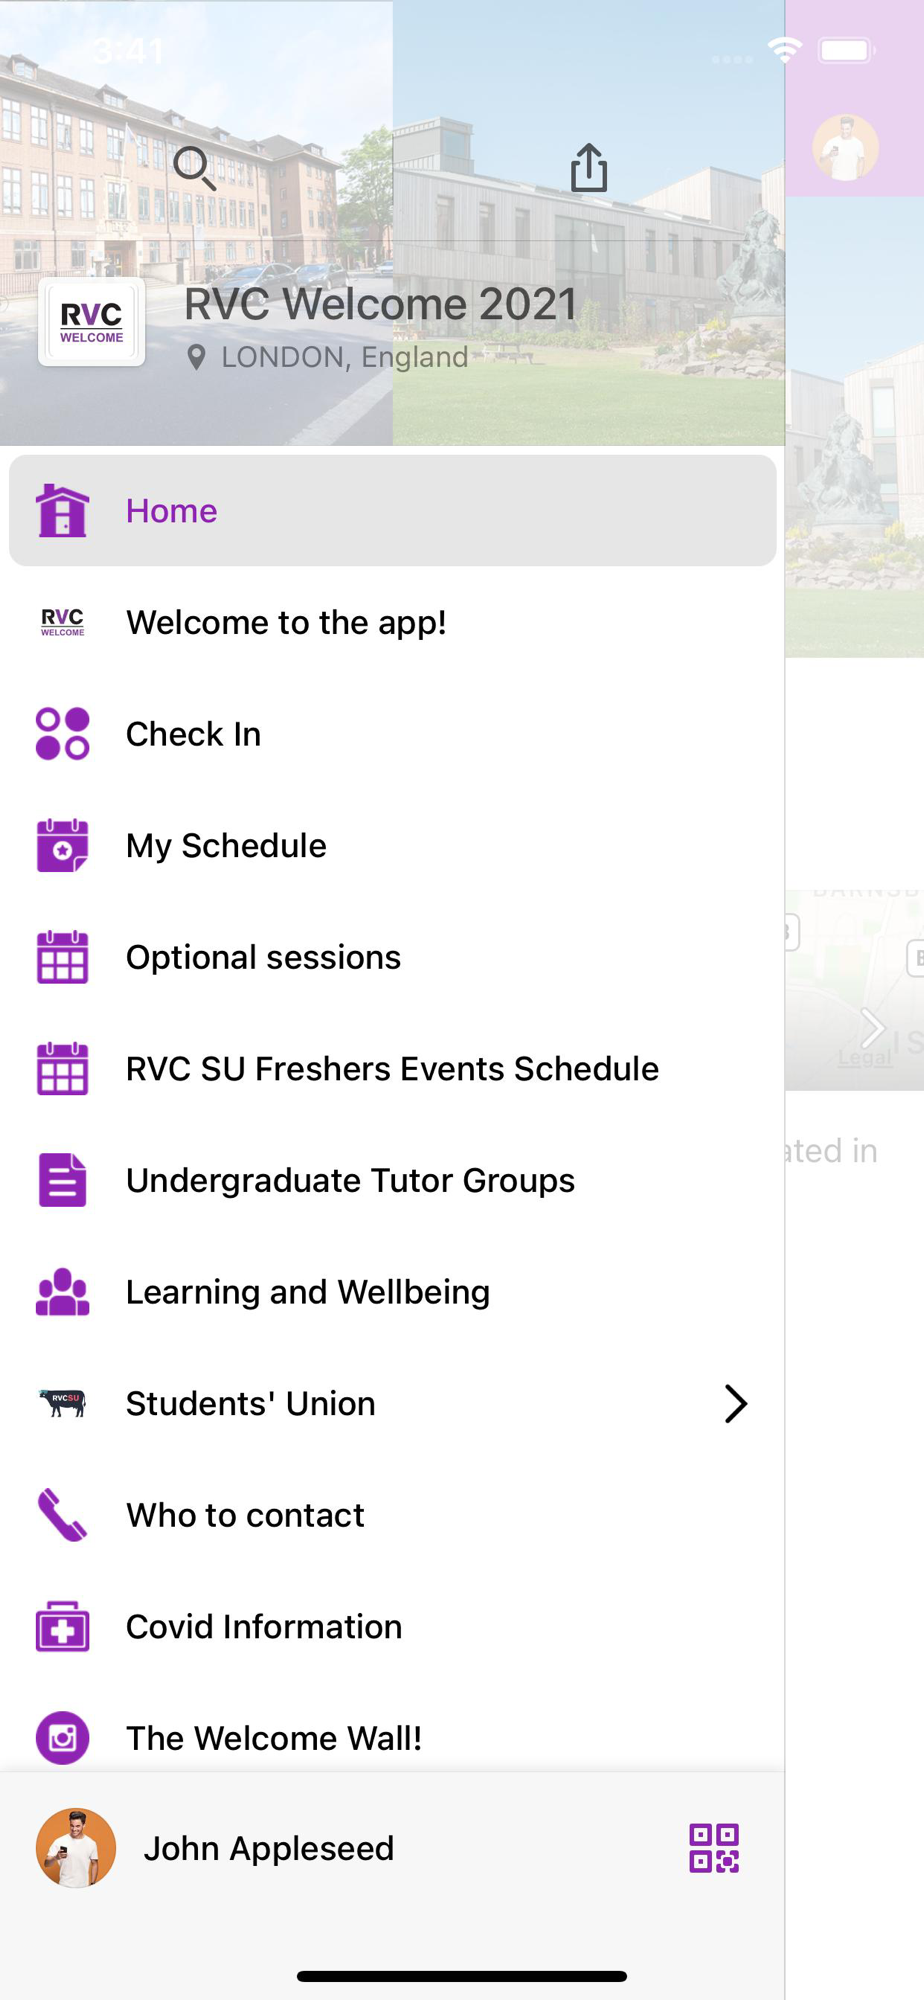Tap the Who to contact phone icon
This screenshot has height=2000, width=924.
coord(62,1515)
